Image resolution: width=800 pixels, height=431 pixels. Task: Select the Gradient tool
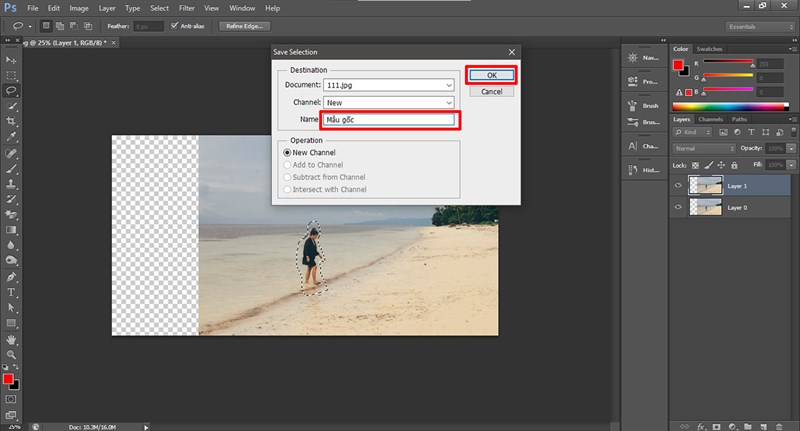[11, 230]
